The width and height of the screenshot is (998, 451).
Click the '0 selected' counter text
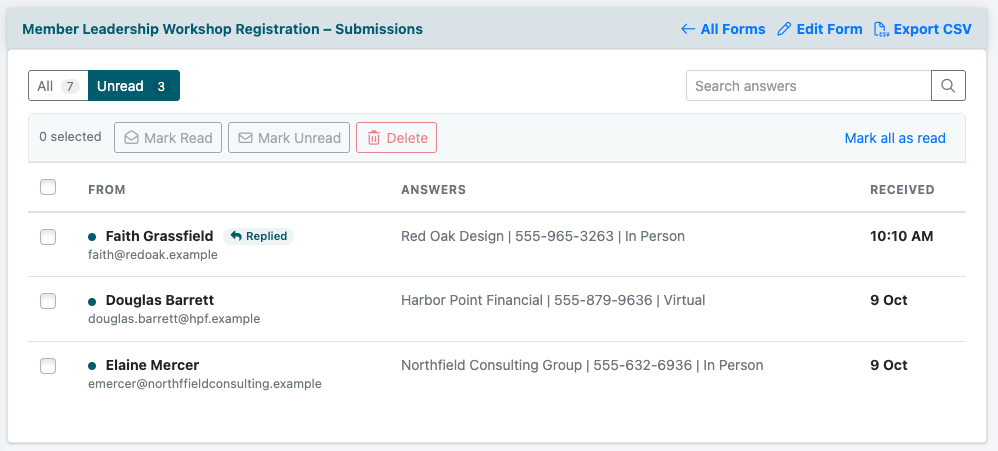[x=70, y=137]
